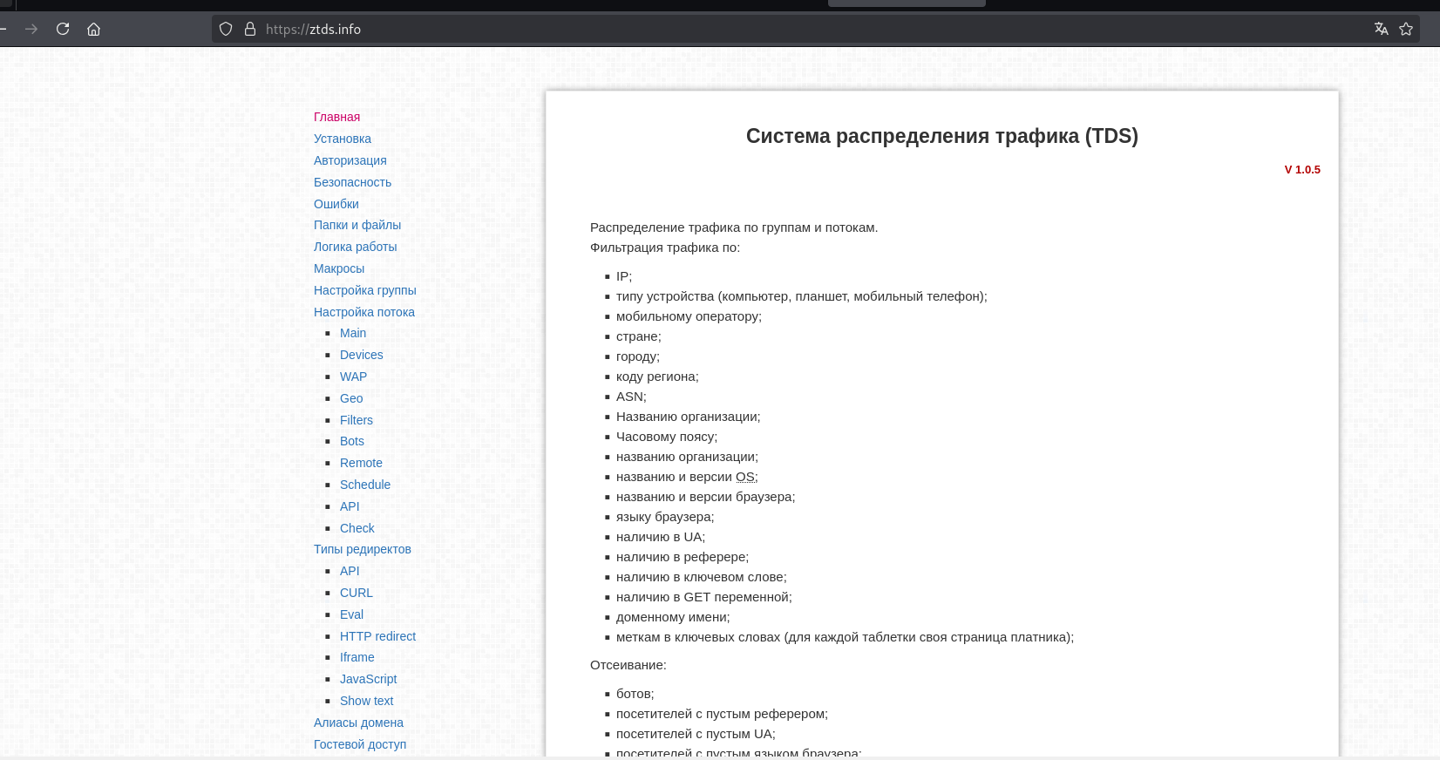
Task: Open the JavaScript redirect type link
Action: coord(368,679)
